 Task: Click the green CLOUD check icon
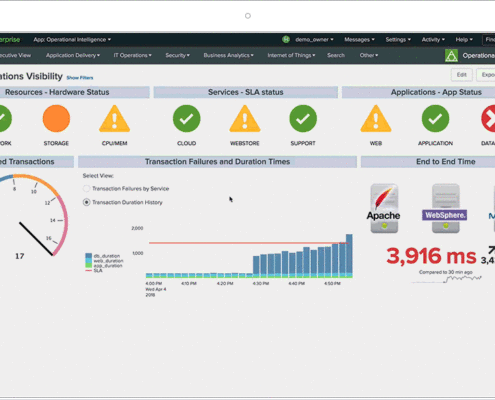click(187, 119)
